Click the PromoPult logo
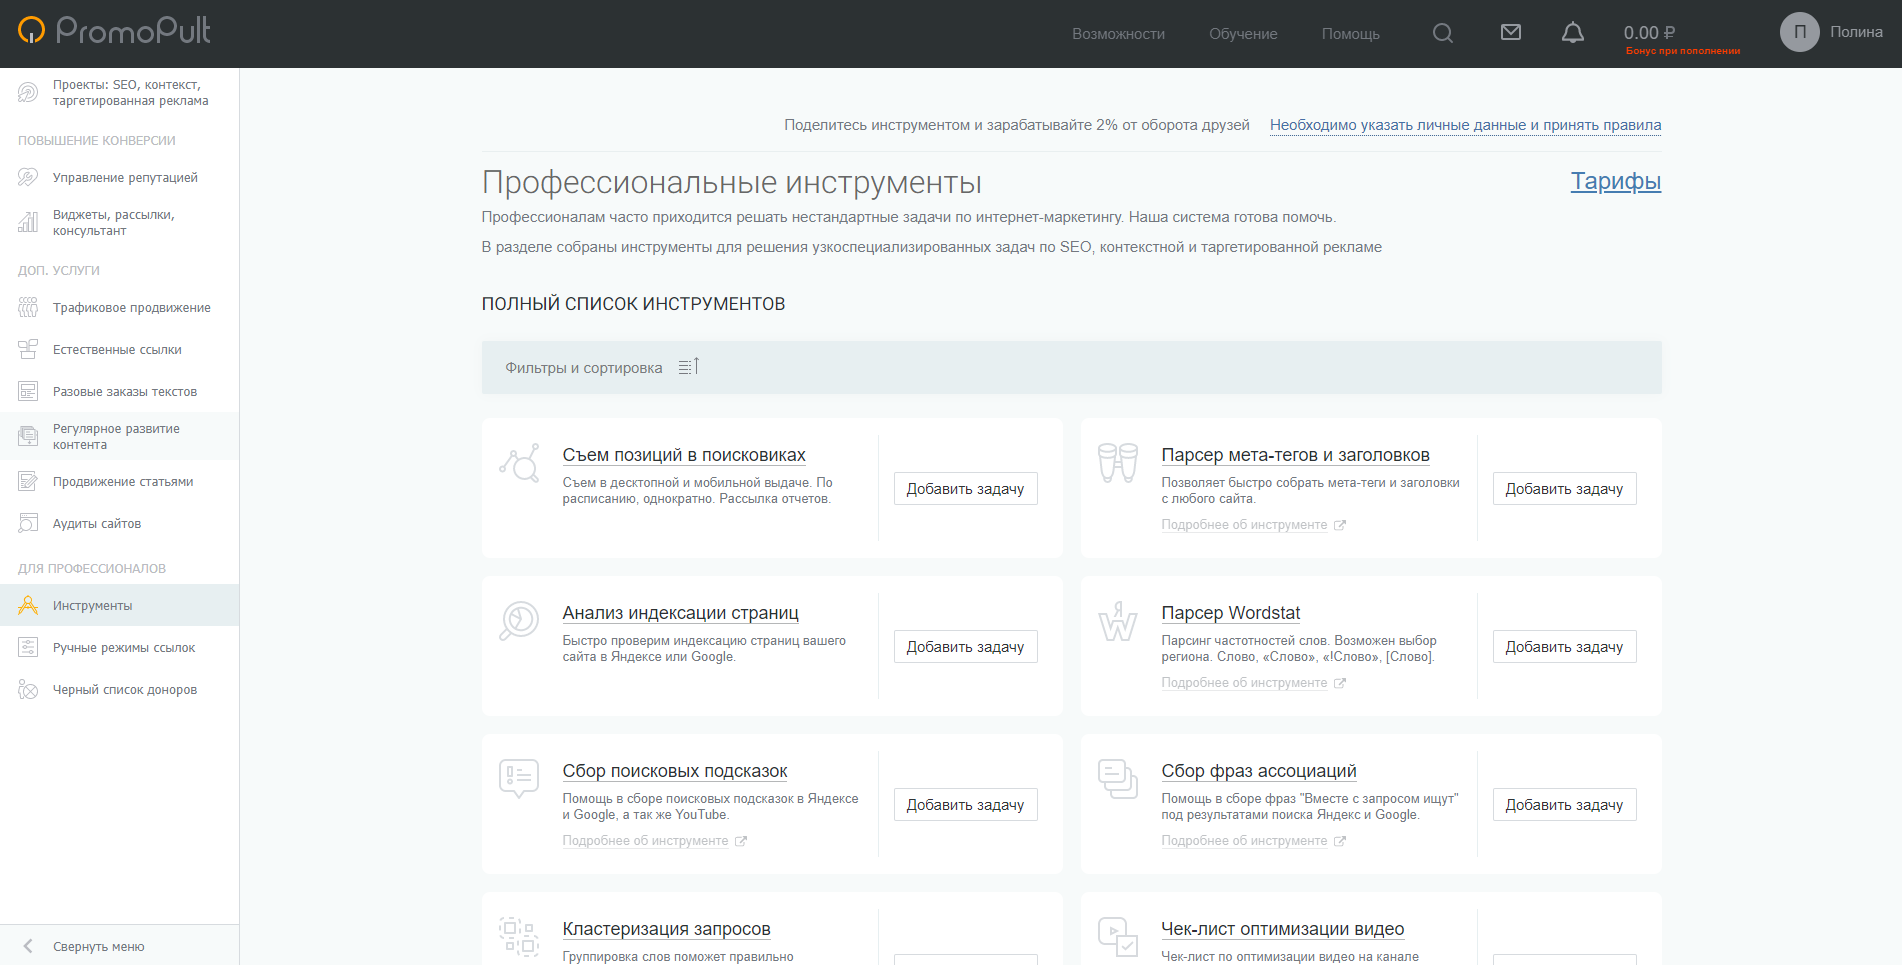 (x=114, y=30)
